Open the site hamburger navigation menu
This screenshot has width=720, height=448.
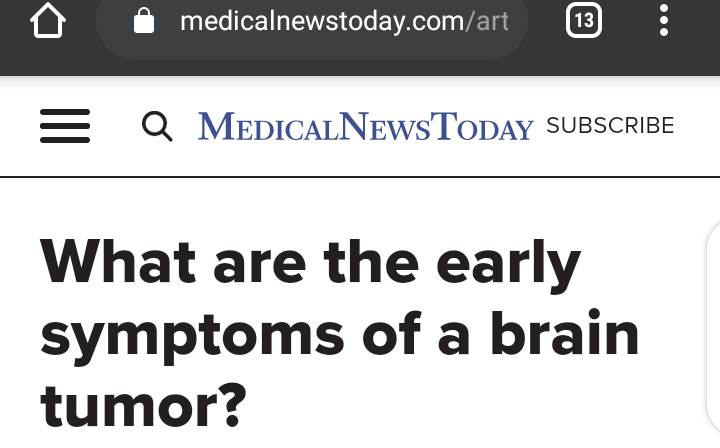click(x=65, y=126)
